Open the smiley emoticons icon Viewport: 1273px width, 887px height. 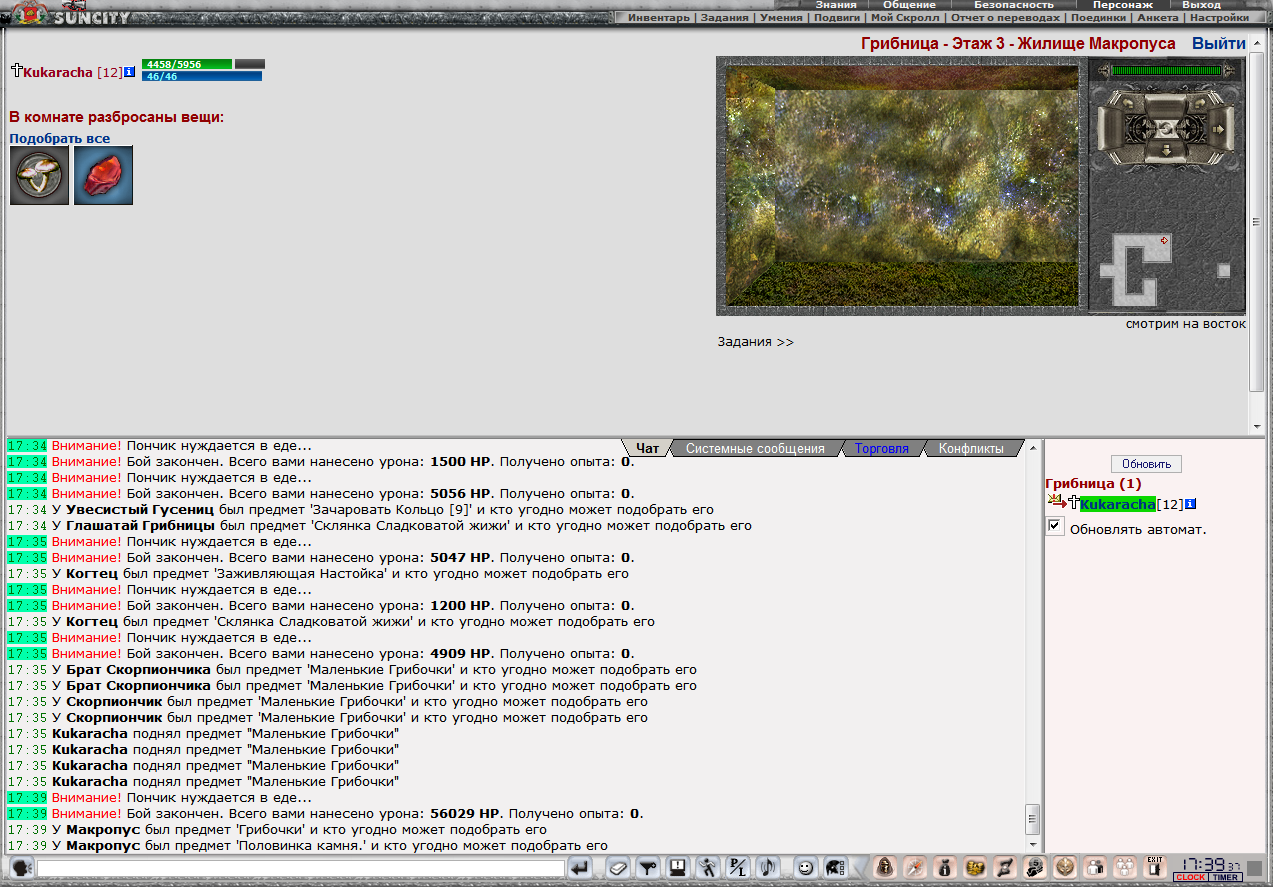(x=805, y=867)
